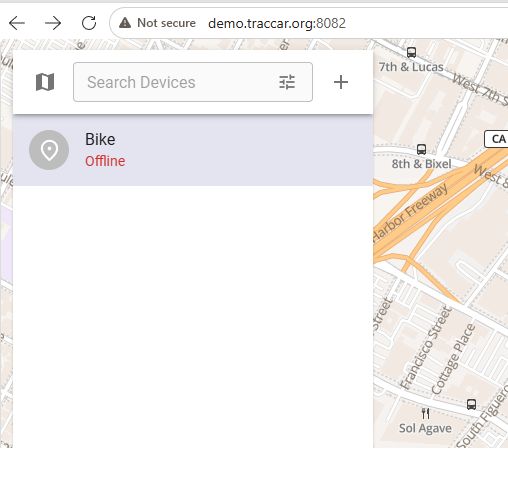Click the browser back arrow

[17, 23]
